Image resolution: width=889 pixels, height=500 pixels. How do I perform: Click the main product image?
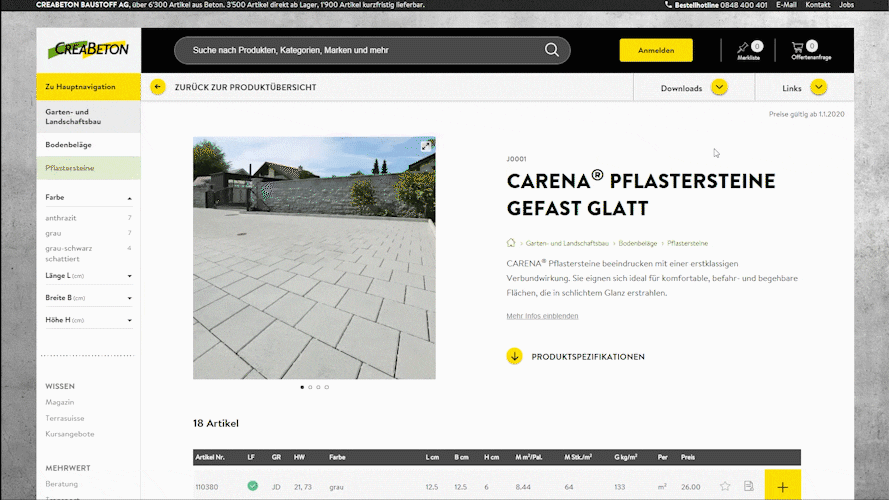[x=314, y=258]
